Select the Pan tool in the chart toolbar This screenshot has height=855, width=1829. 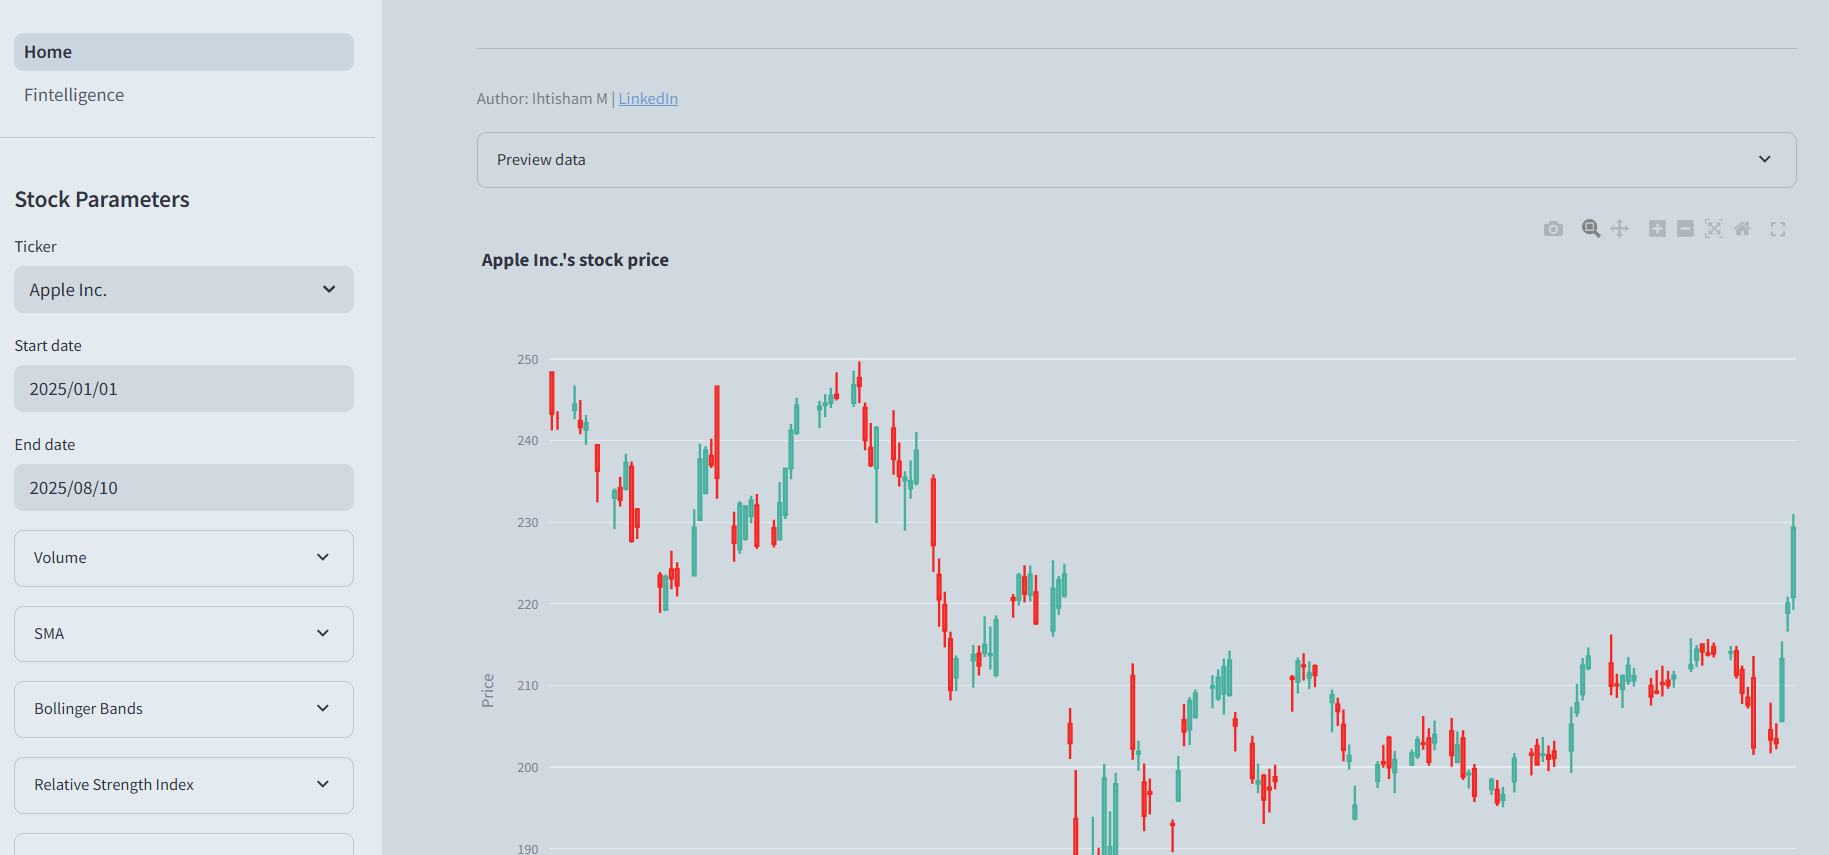pos(1620,229)
